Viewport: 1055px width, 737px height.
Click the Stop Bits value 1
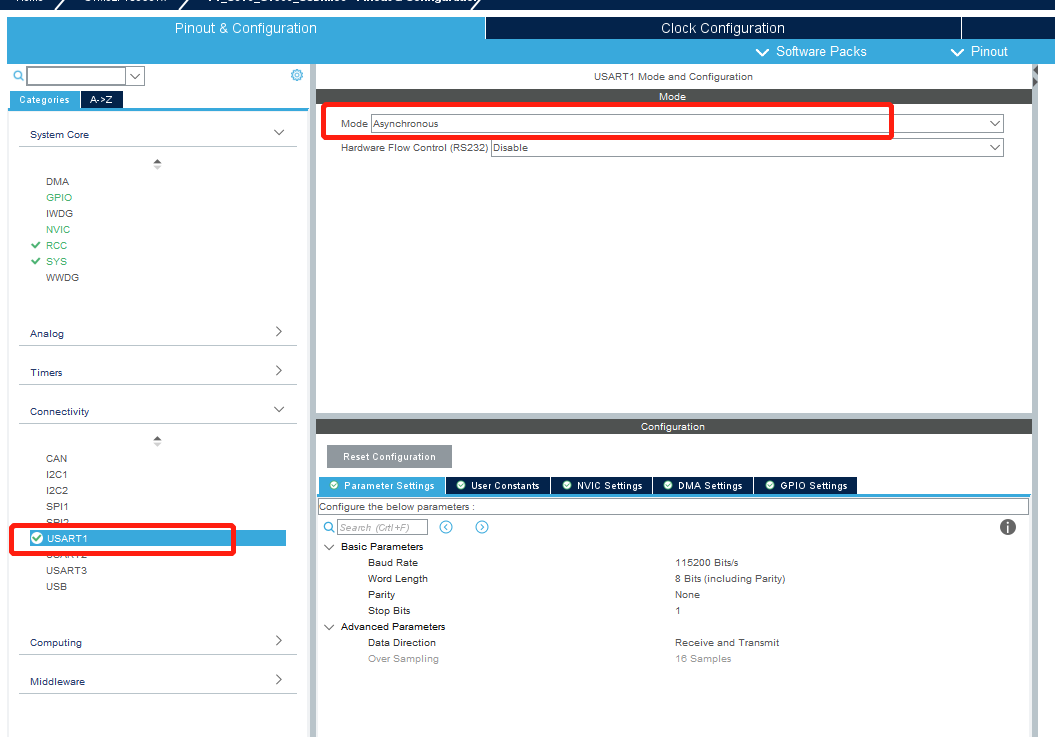(x=678, y=610)
